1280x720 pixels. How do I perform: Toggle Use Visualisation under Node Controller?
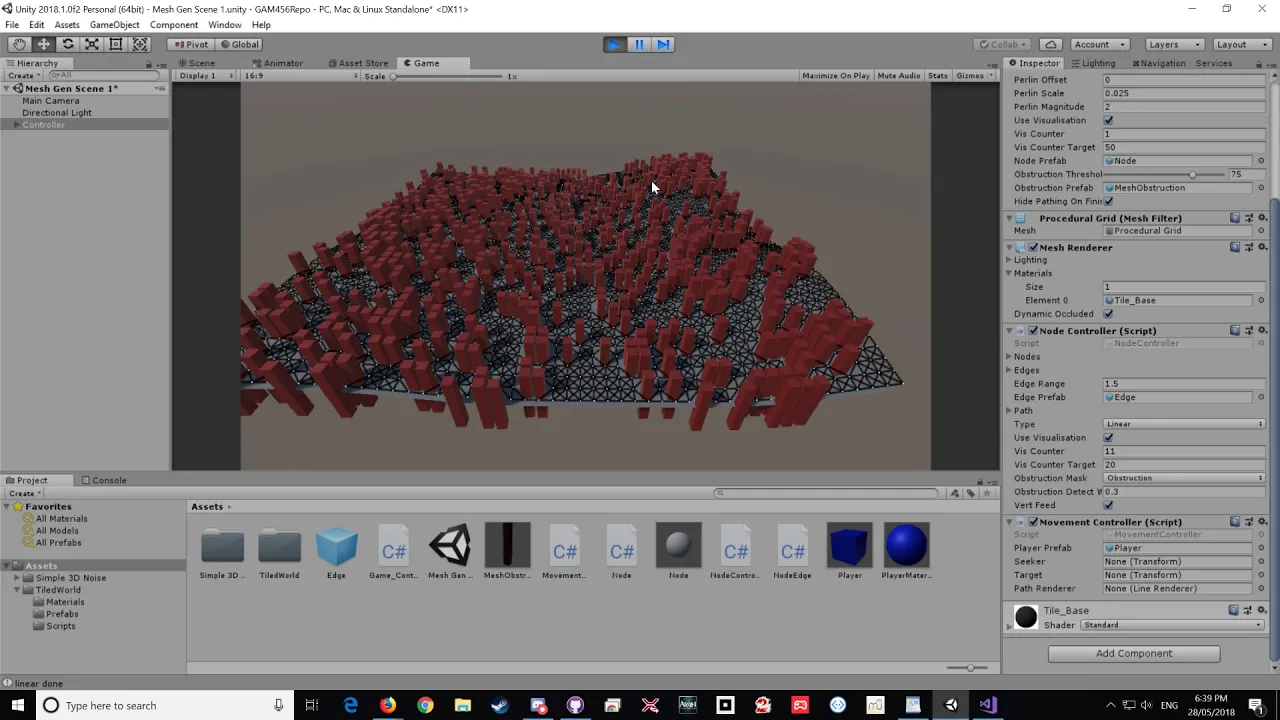[x=1108, y=438]
